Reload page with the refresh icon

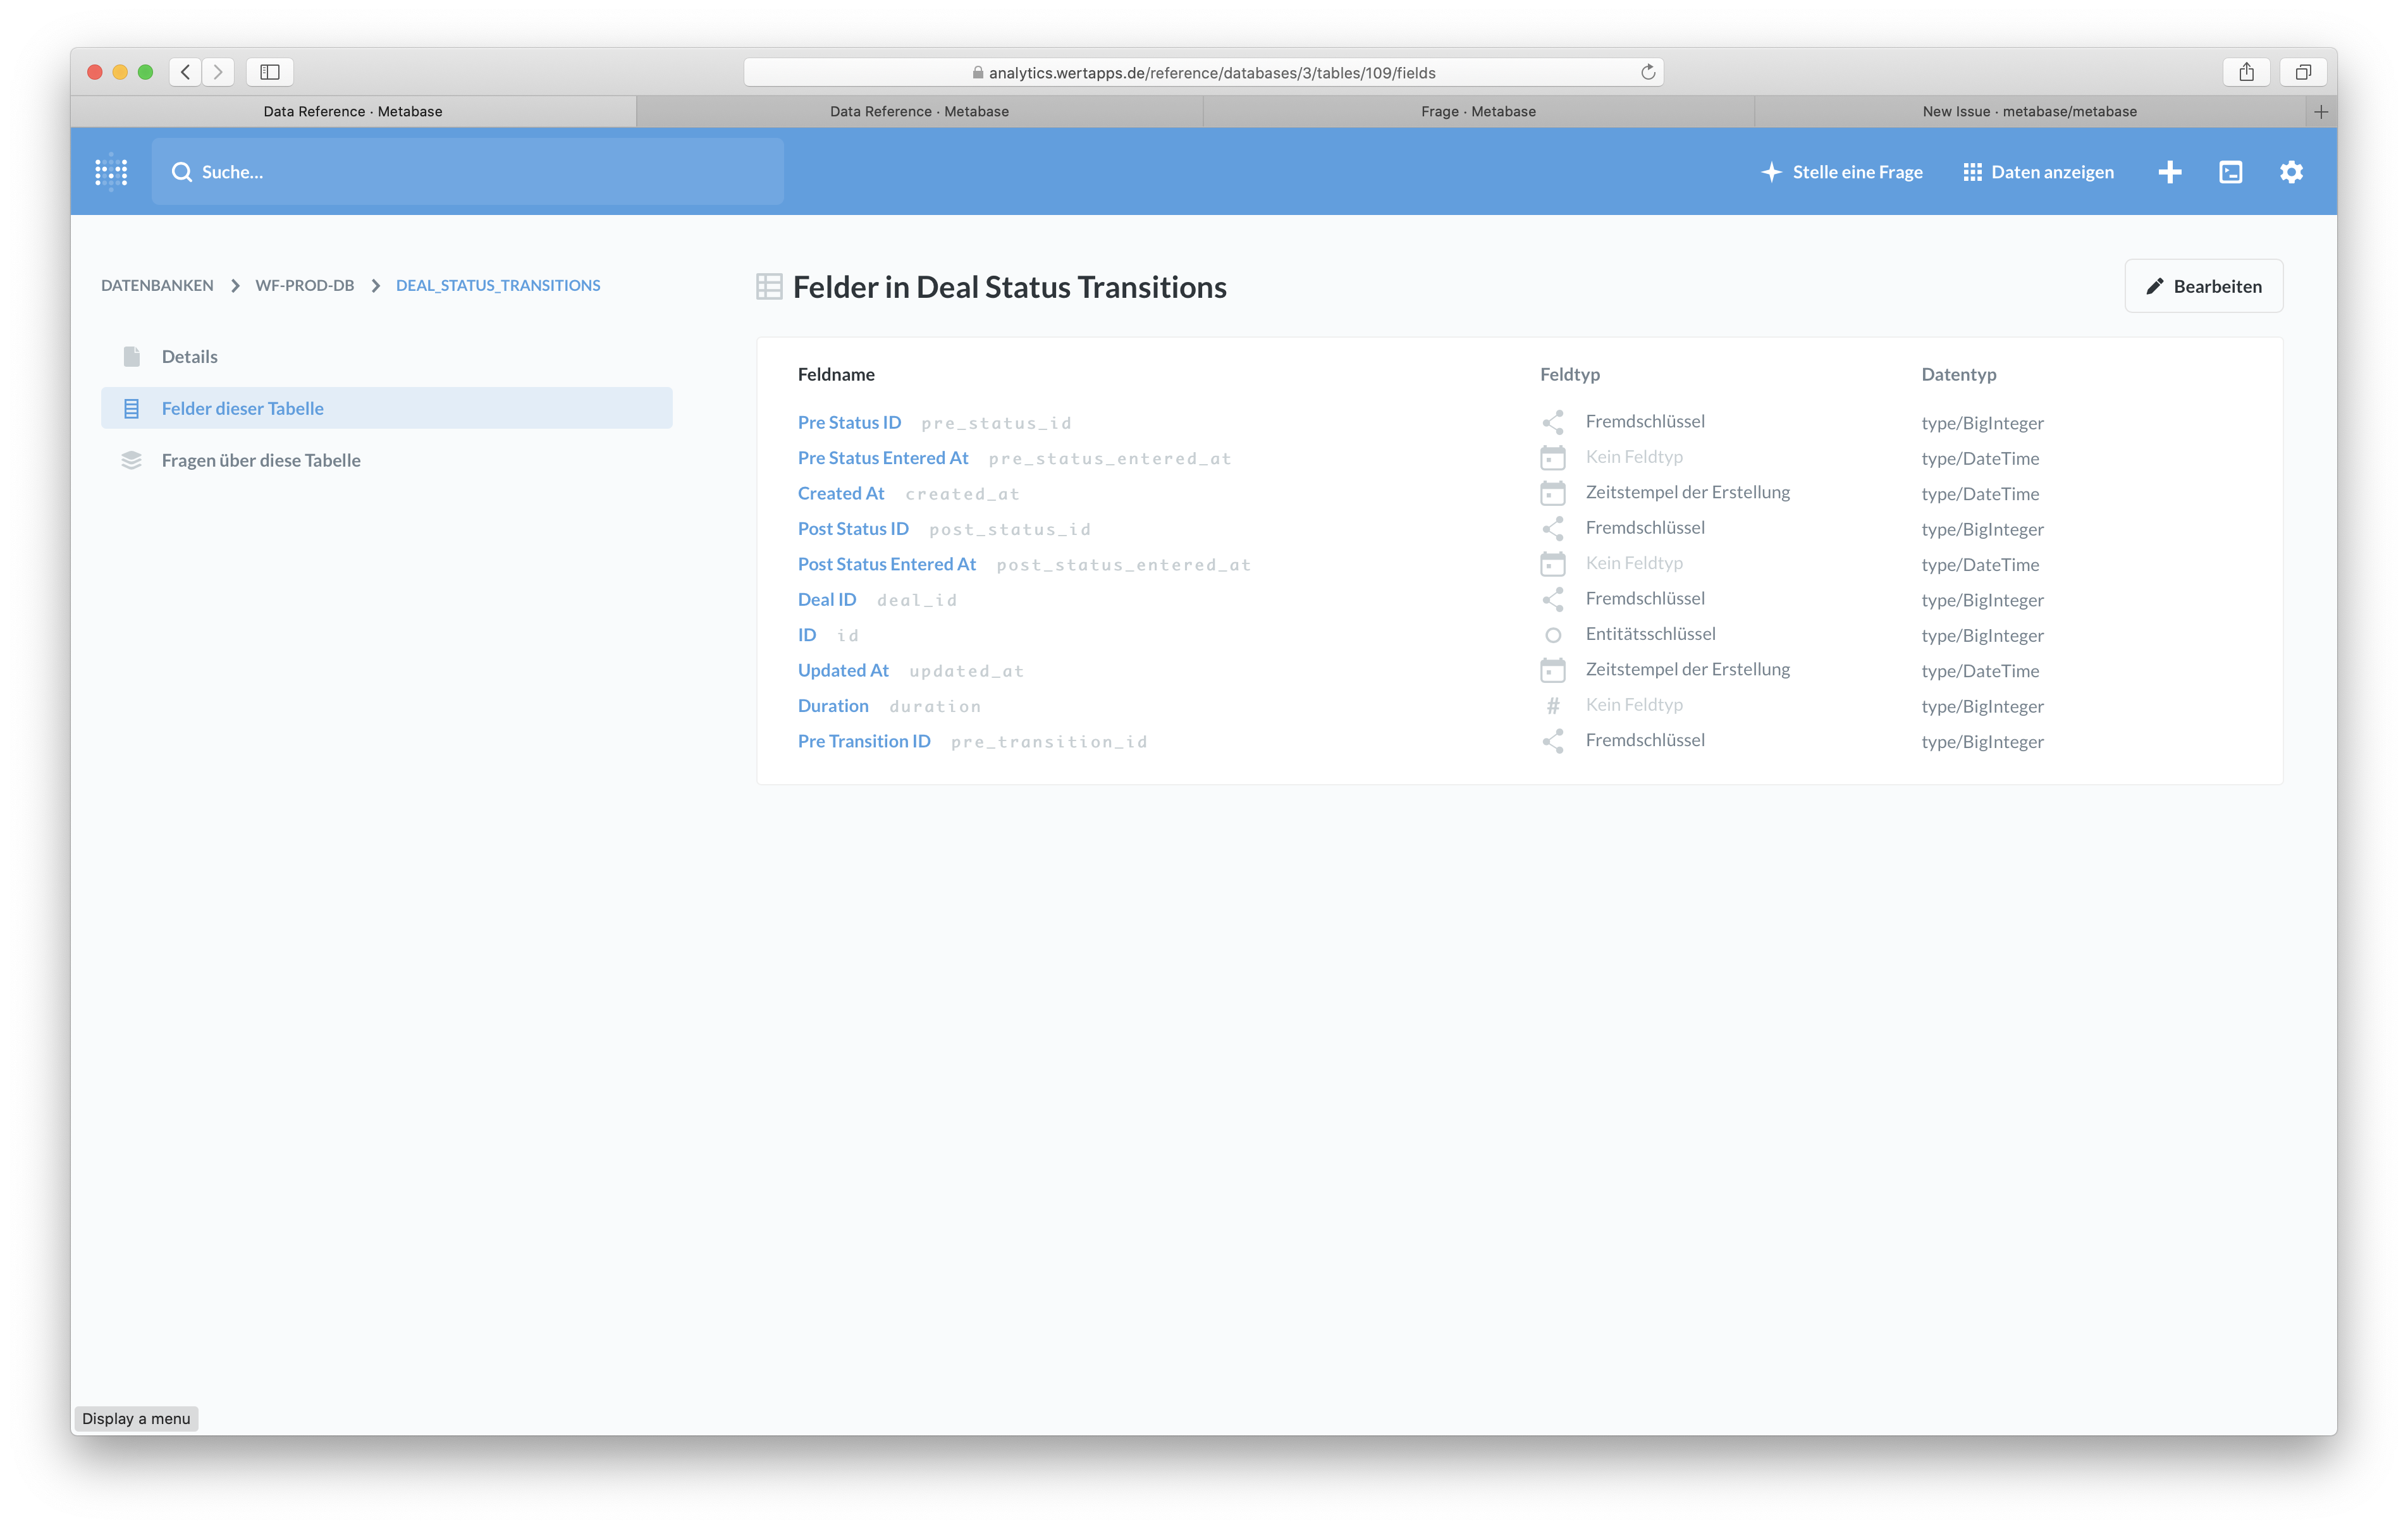(x=1648, y=72)
